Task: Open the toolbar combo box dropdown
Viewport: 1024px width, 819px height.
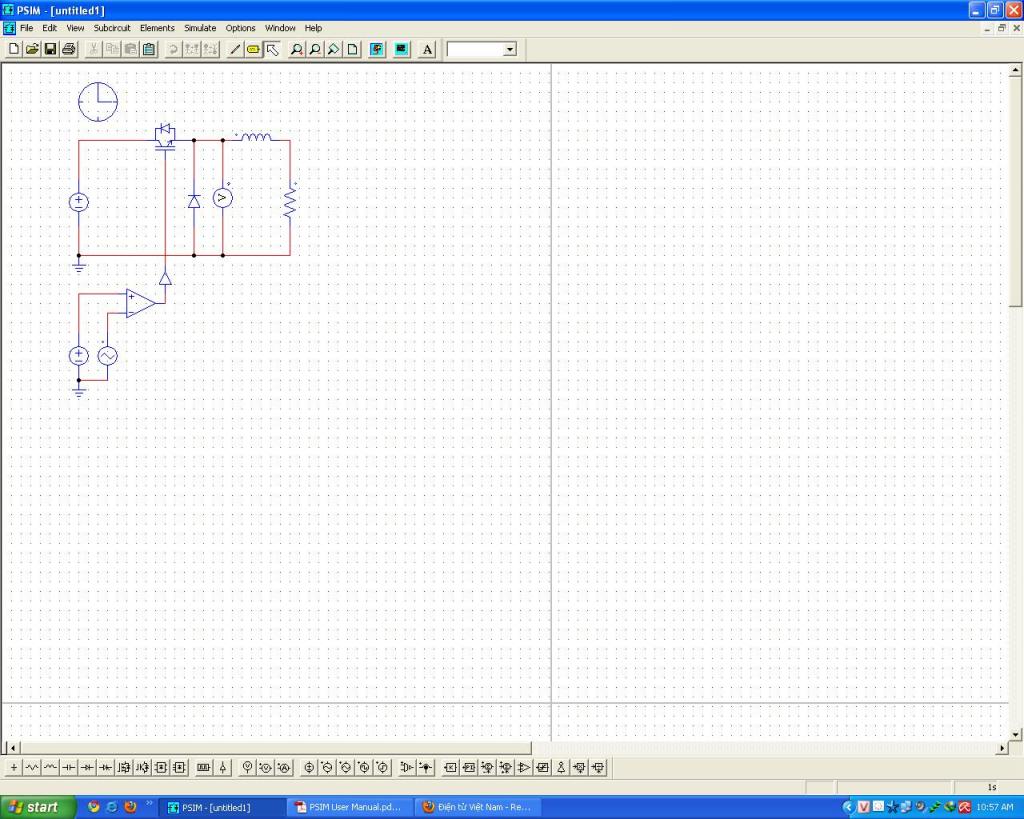Action: pyautogui.click(x=509, y=49)
